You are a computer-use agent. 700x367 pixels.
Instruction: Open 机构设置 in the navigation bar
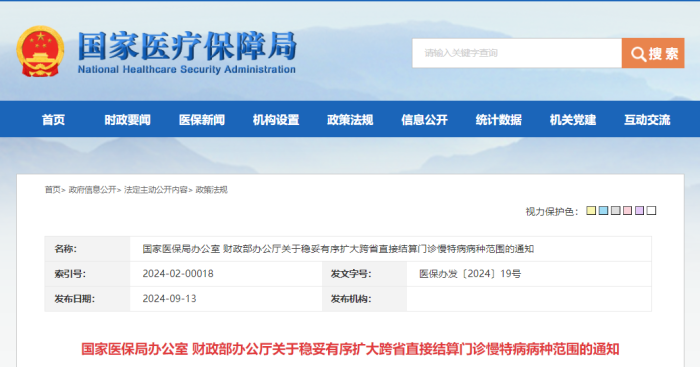point(276,120)
